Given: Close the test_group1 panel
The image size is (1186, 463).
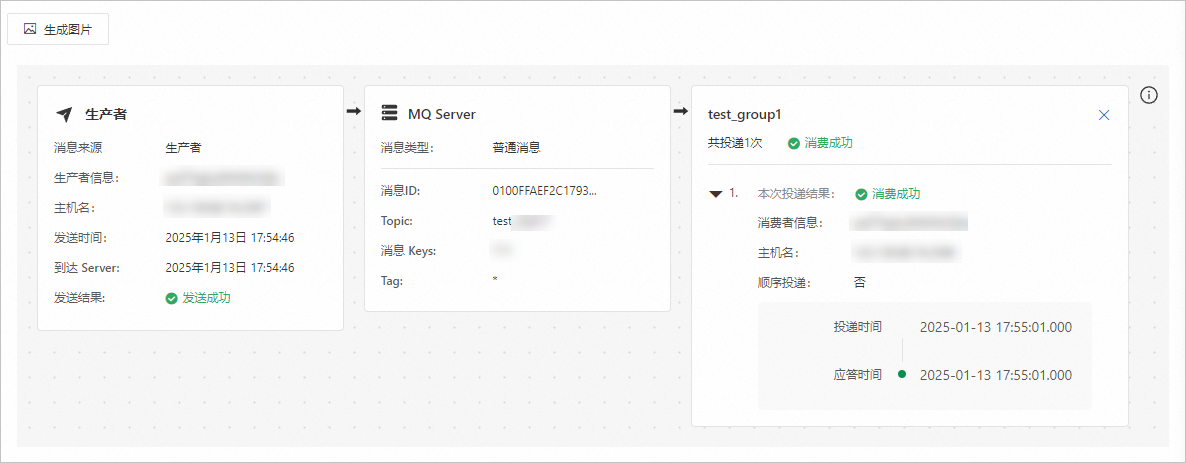Looking at the screenshot, I should click(1104, 115).
